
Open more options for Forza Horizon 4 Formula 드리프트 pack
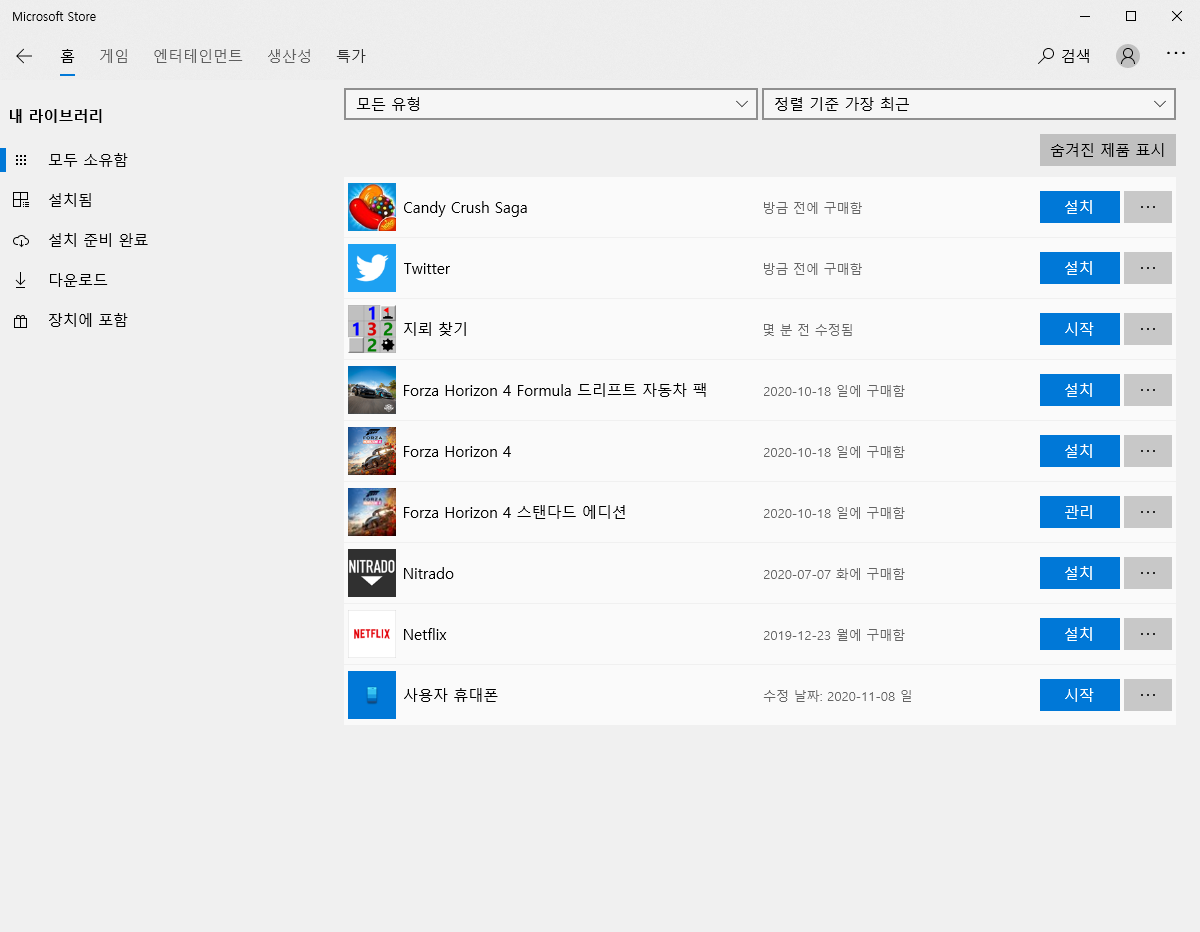click(1148, 390)
